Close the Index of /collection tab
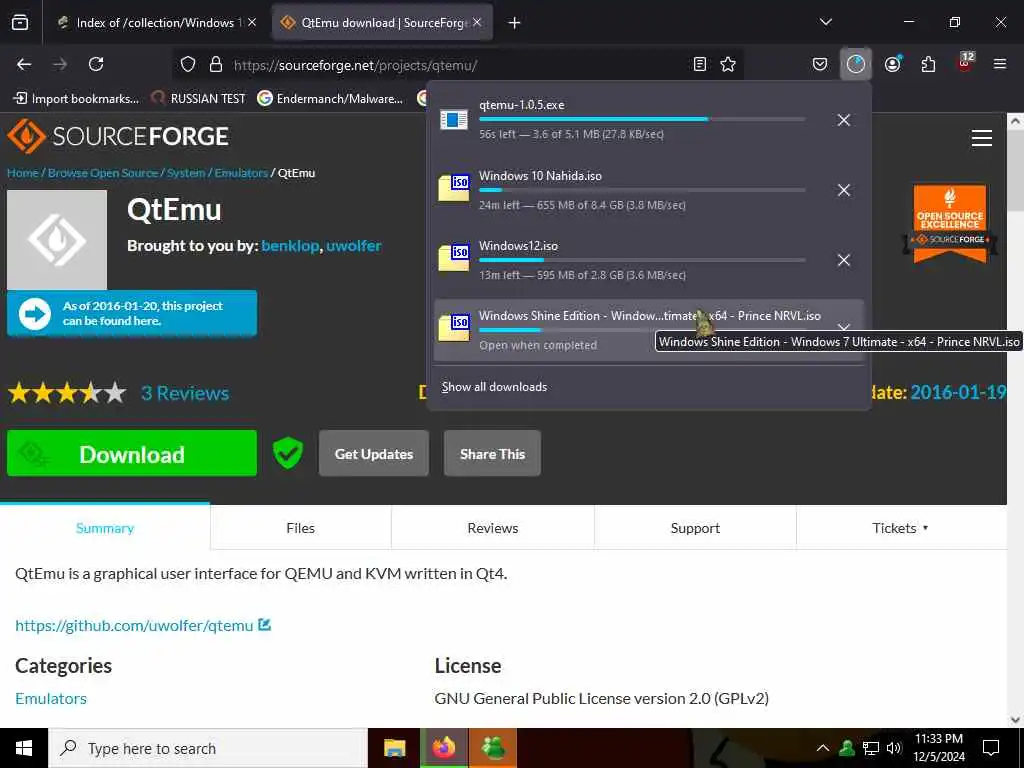This screenshot has width=1024, height=768. pyautogui.click(x=252, y=22)
